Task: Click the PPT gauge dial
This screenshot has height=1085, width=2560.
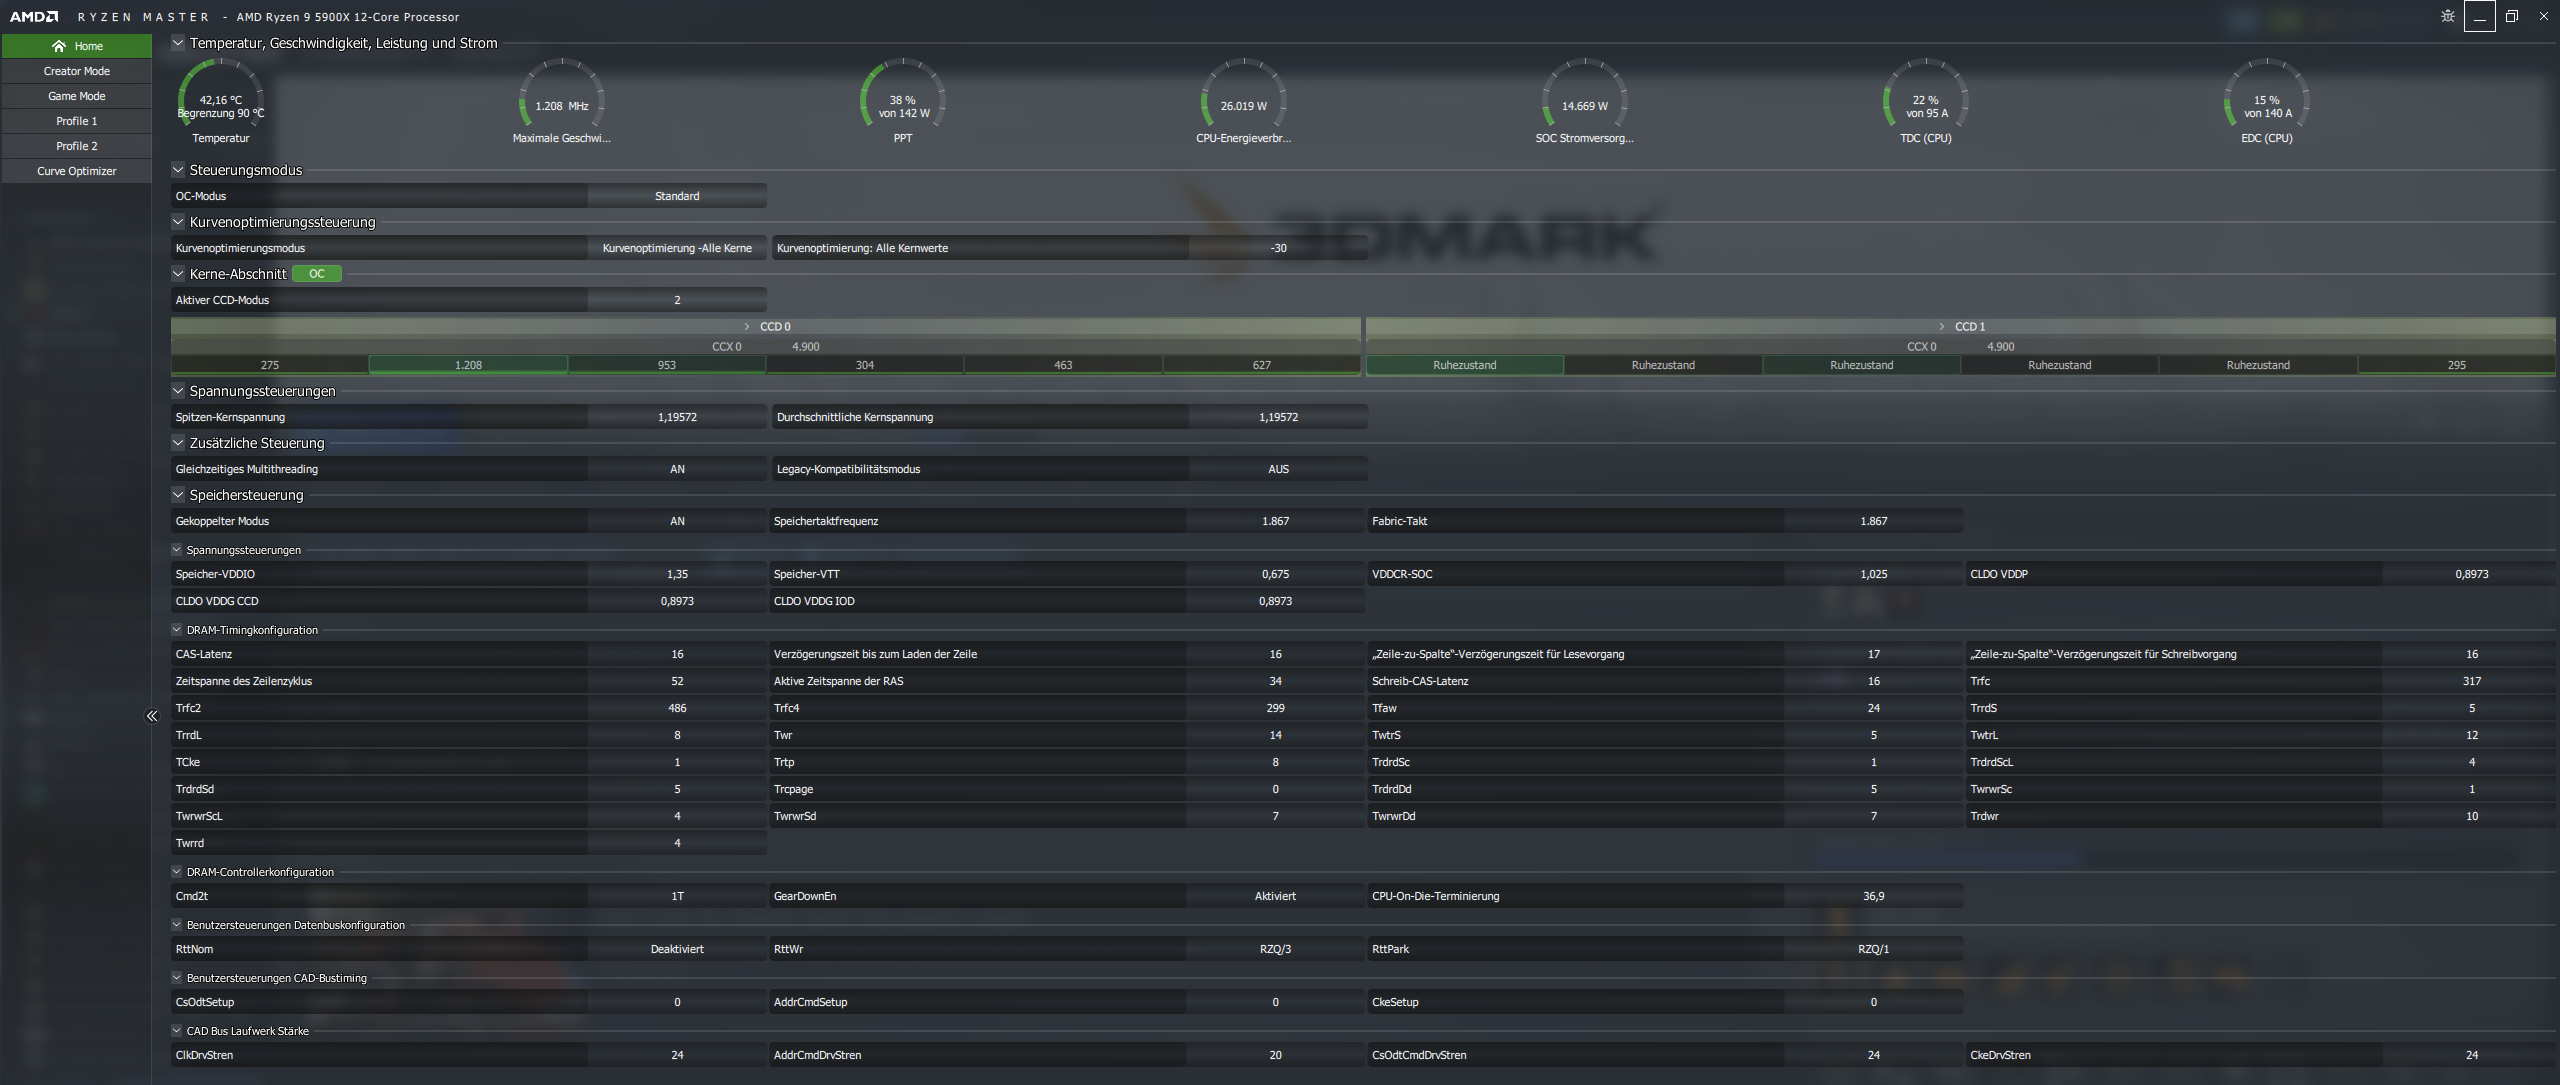Action: (903, 101)
